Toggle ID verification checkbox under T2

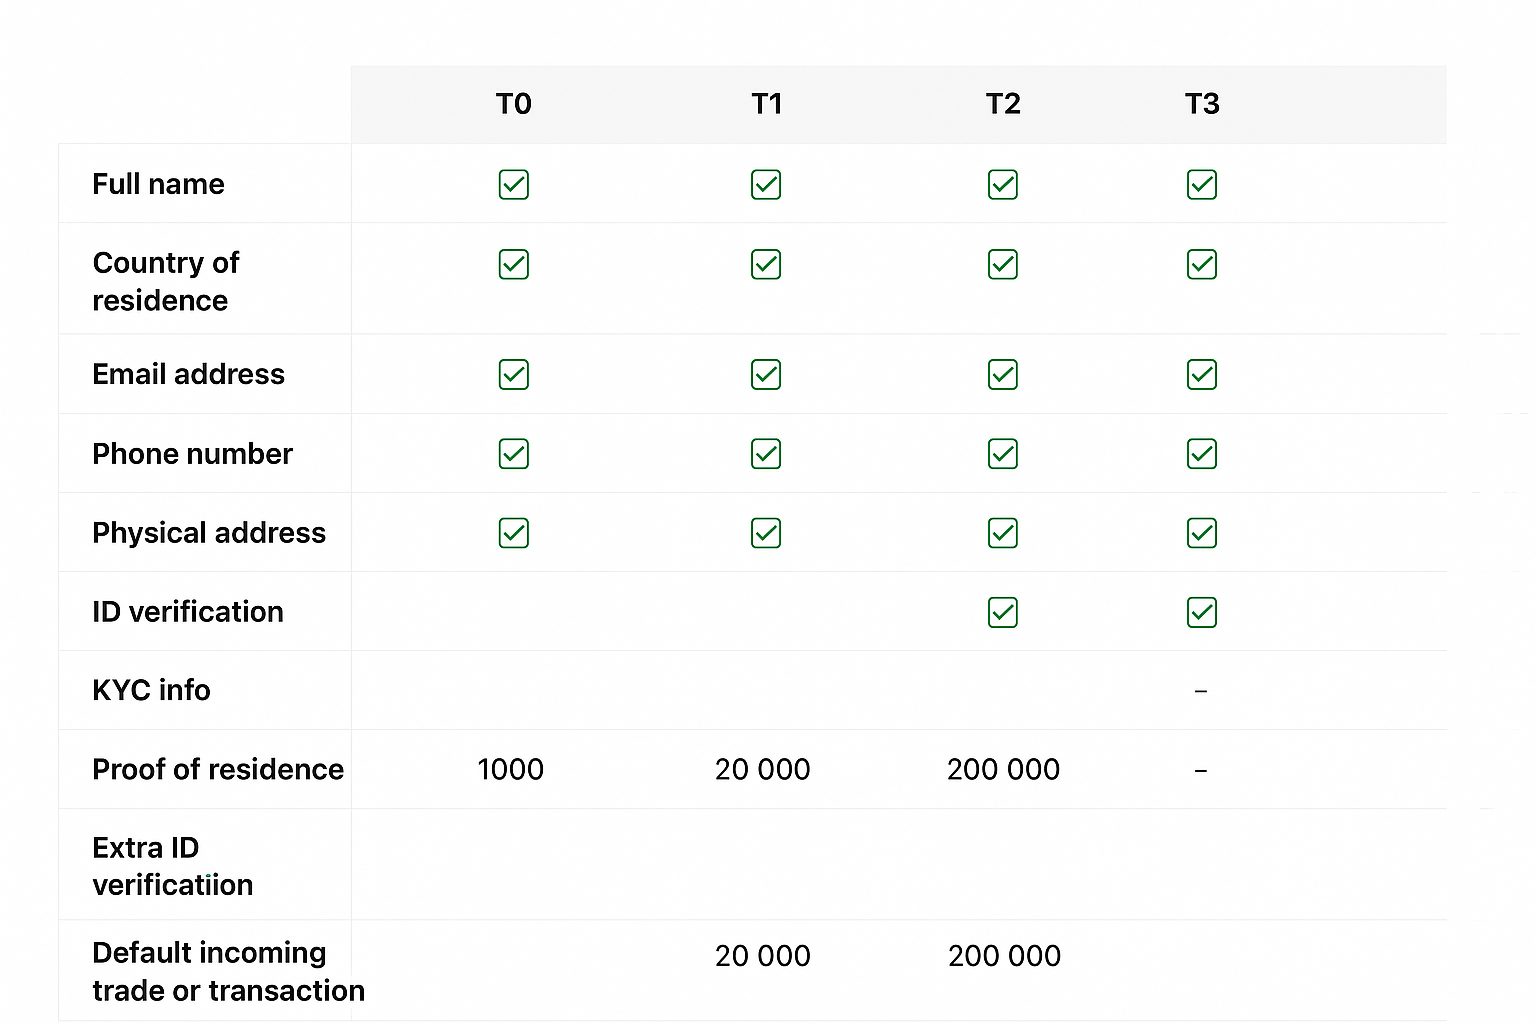click(x=1002, y=612)
